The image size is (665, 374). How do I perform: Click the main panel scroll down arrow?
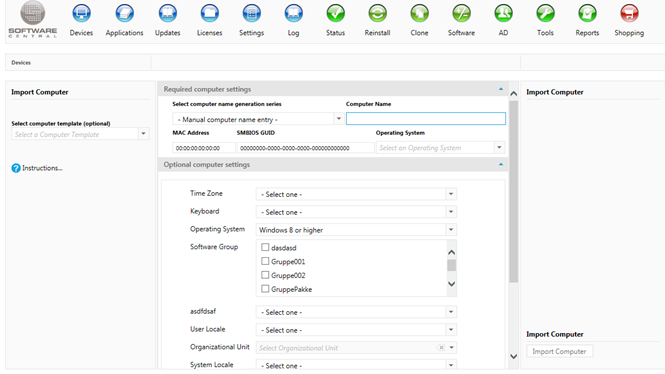(x=514, y=356)
